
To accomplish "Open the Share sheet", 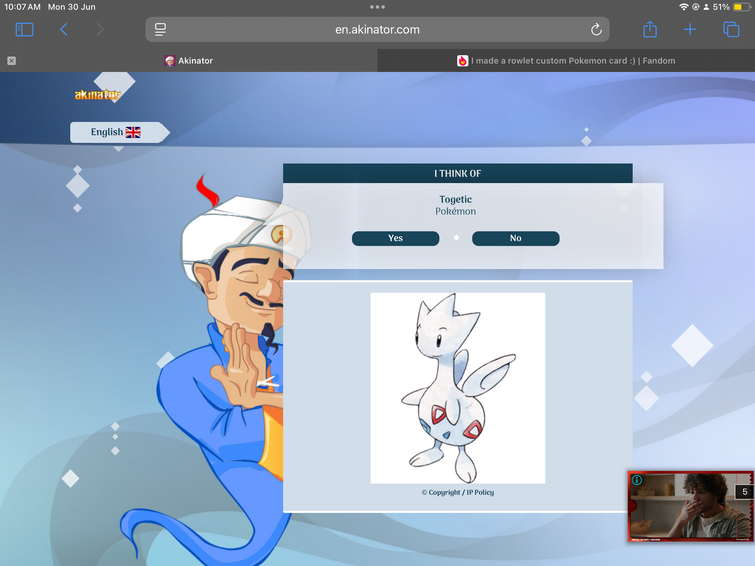I will [650, 29].
